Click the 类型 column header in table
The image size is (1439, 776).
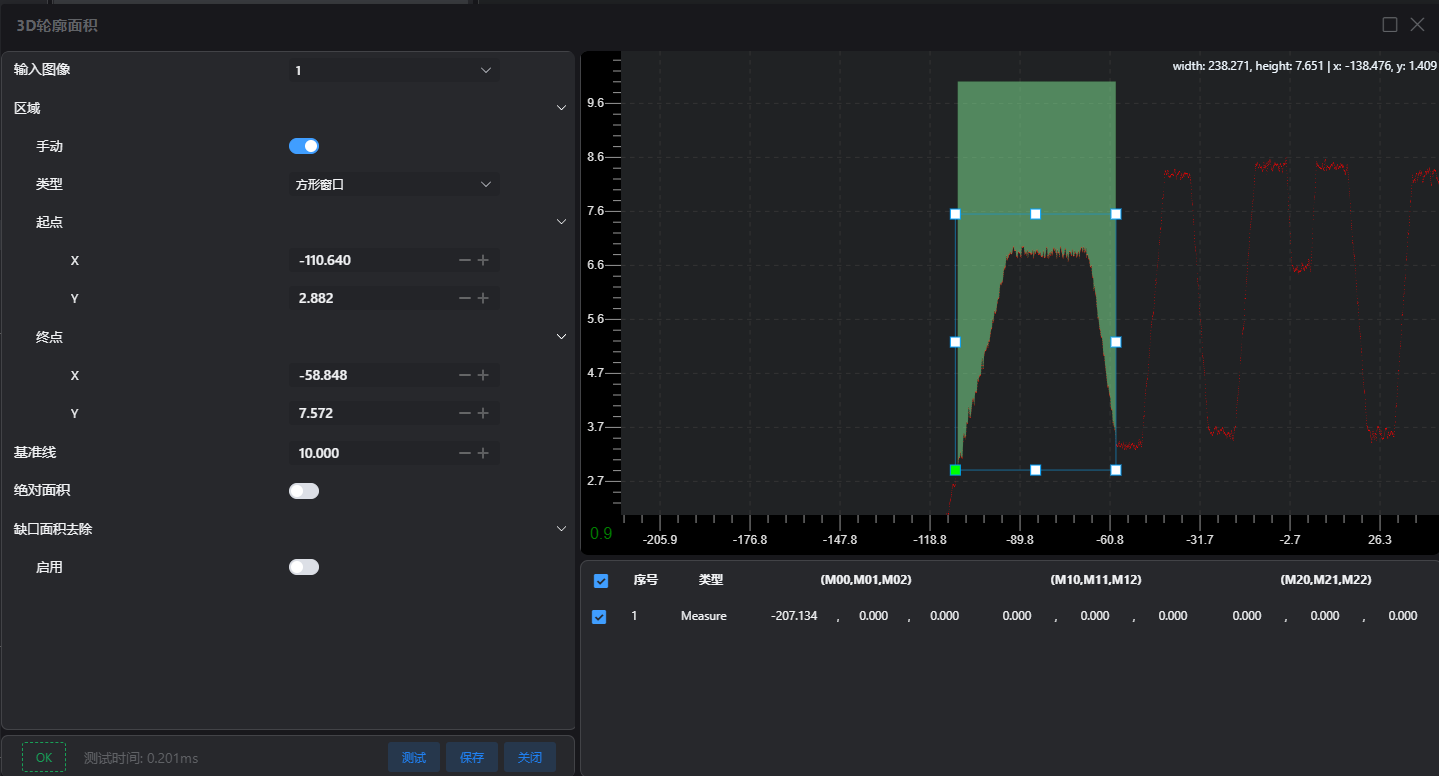point(711,580)
